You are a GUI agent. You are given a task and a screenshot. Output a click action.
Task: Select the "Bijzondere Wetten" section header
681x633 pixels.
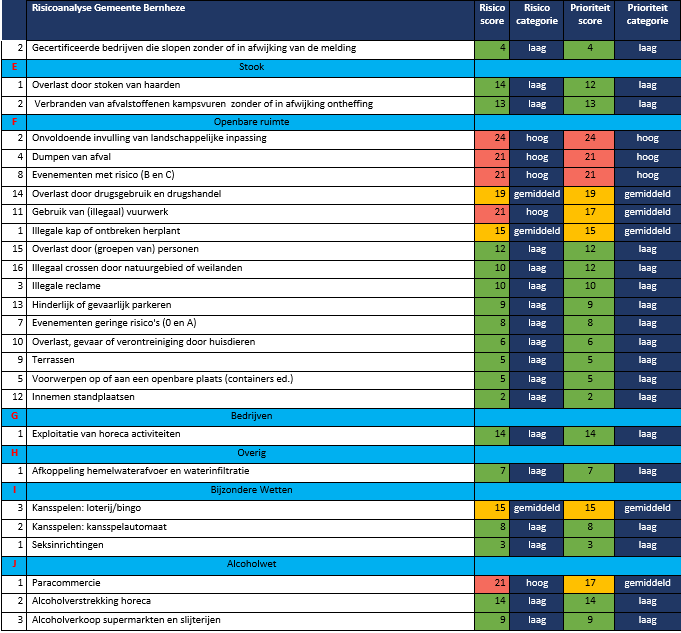click(x=252, y=490)
